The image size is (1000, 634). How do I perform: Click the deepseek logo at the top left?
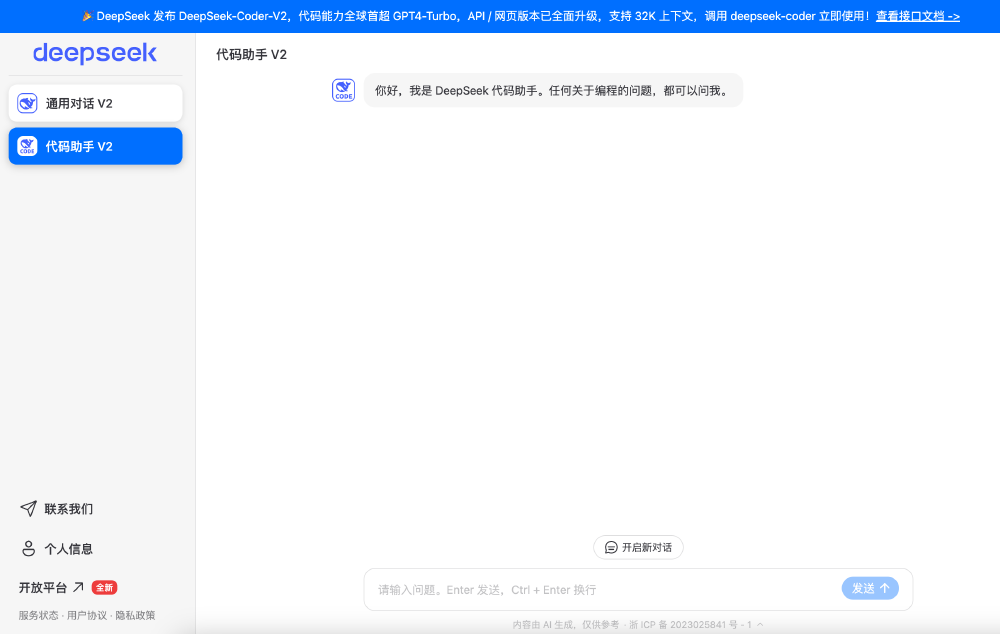tap(93, 53)
